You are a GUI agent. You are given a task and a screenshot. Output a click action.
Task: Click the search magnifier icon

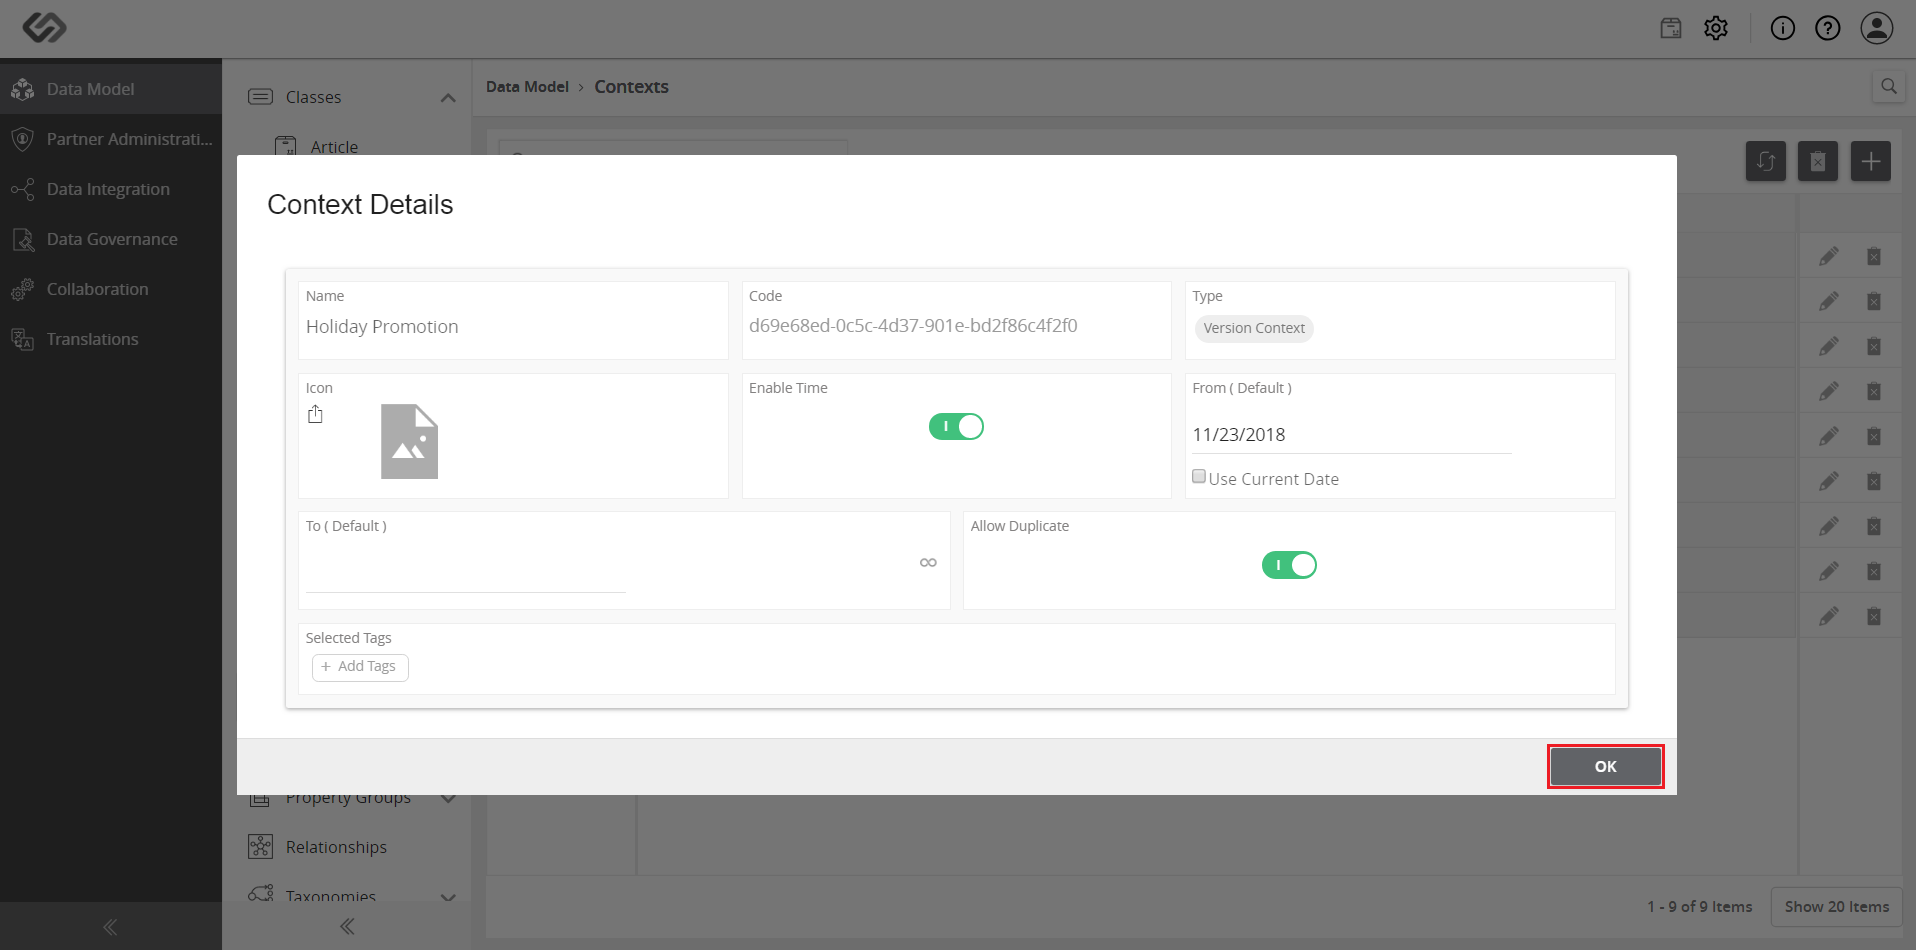(1889, 87)
